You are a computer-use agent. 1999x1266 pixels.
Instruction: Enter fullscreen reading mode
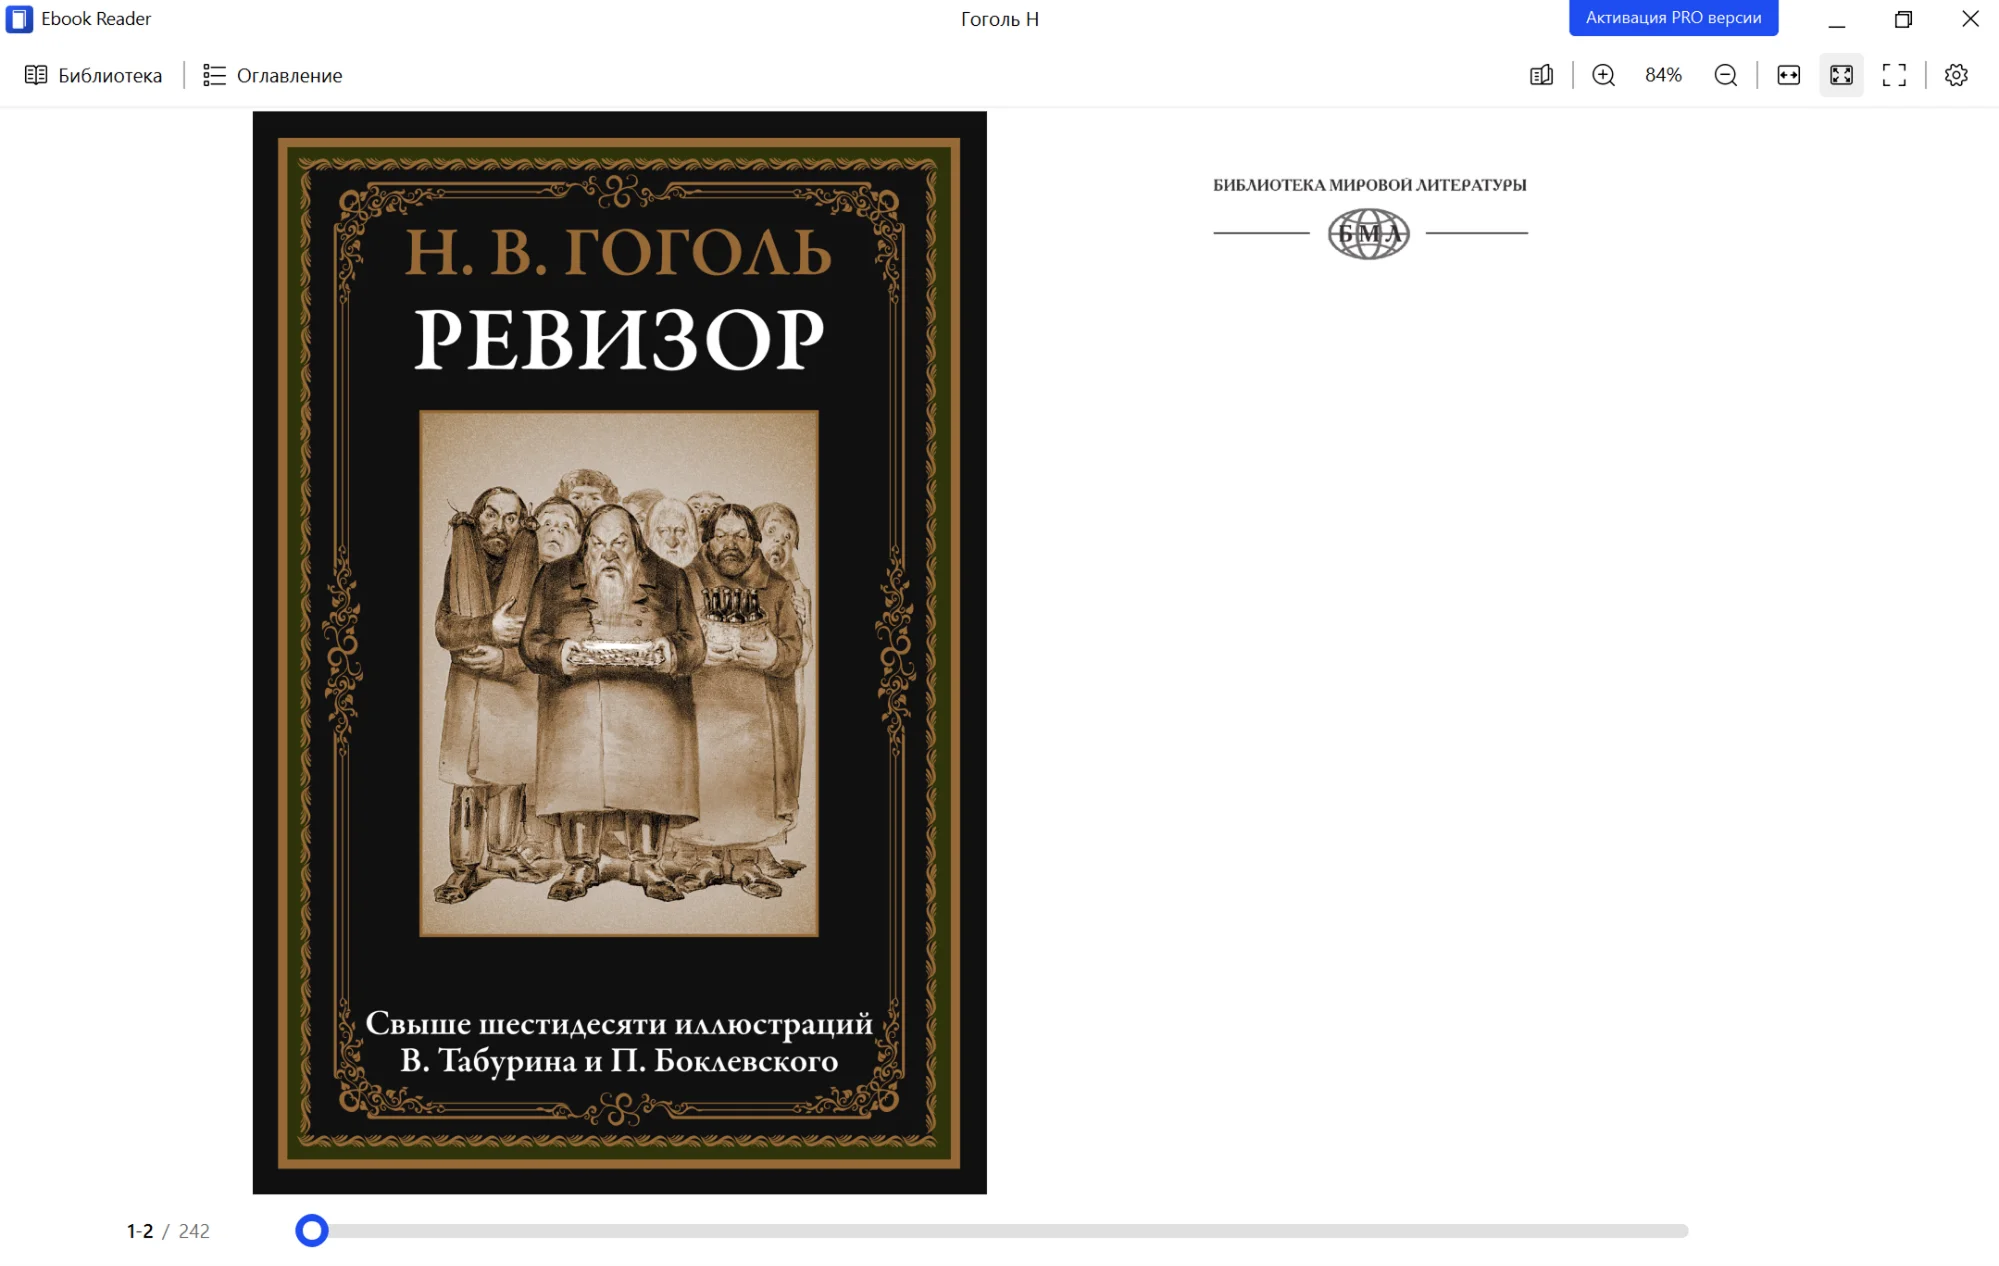pyautogui.click(x=1894, y=75)
